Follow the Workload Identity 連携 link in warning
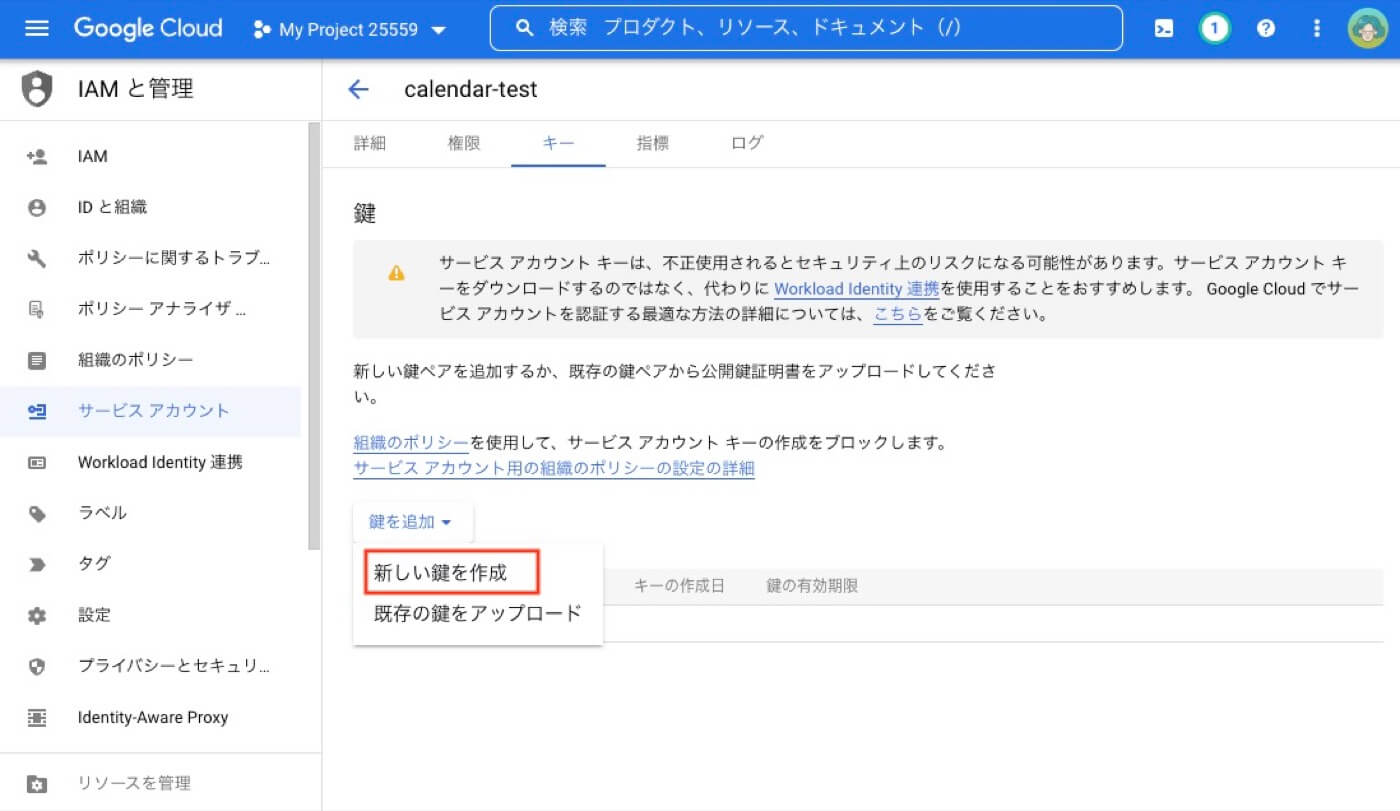This screenshot has width=1400, height=811. point(856,289)
